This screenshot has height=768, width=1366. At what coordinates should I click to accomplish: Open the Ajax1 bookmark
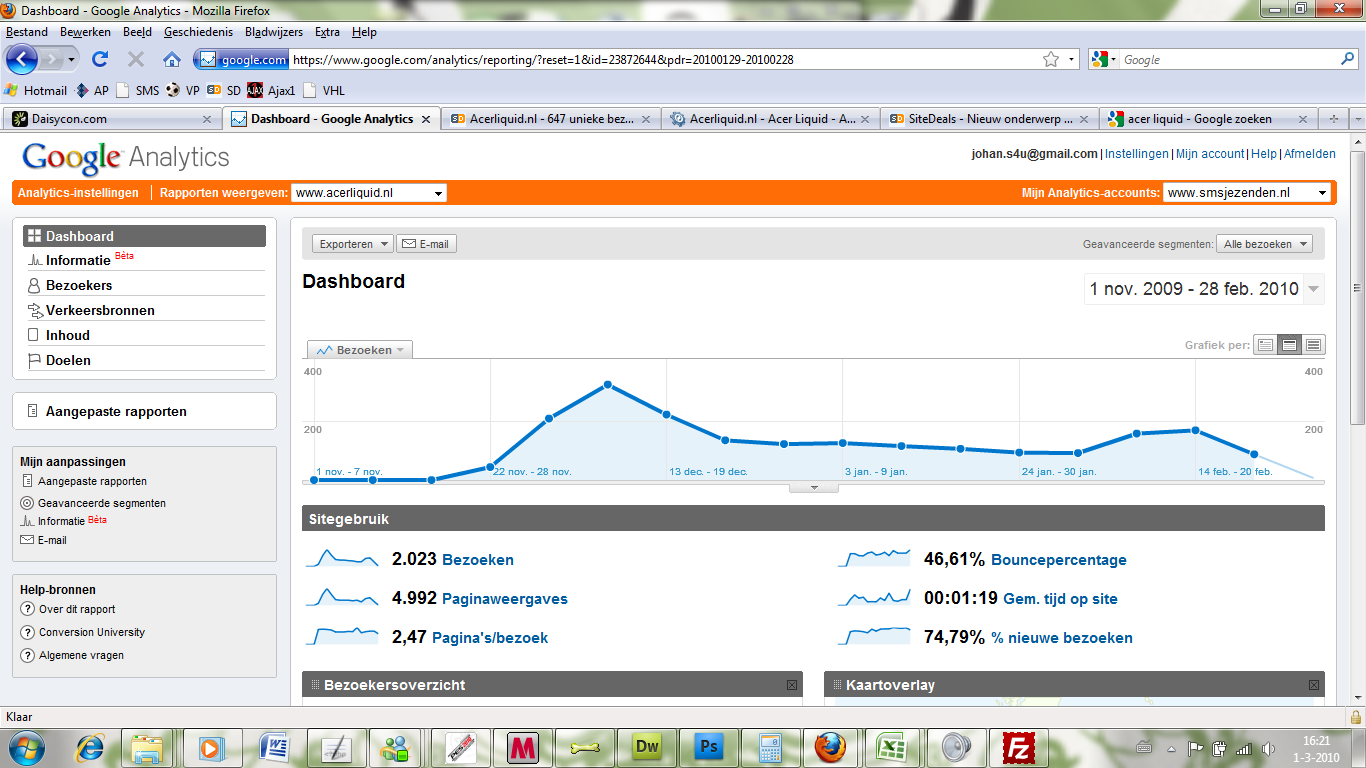click(272, 90)
